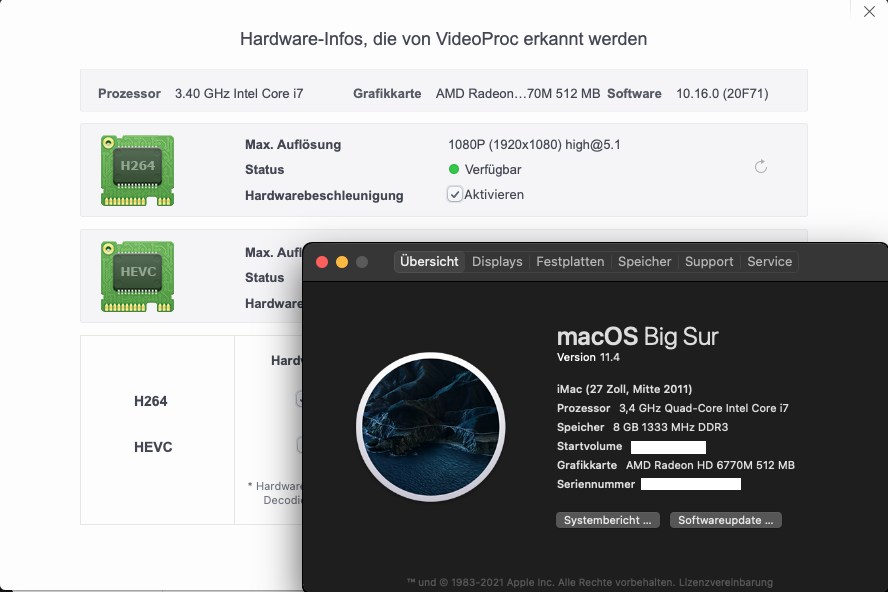The height and width of the screenshot is (592, 888).
Task: Click 'AMD Radeon HD 6770M 512 MB' text
Action: click(710, 465)
